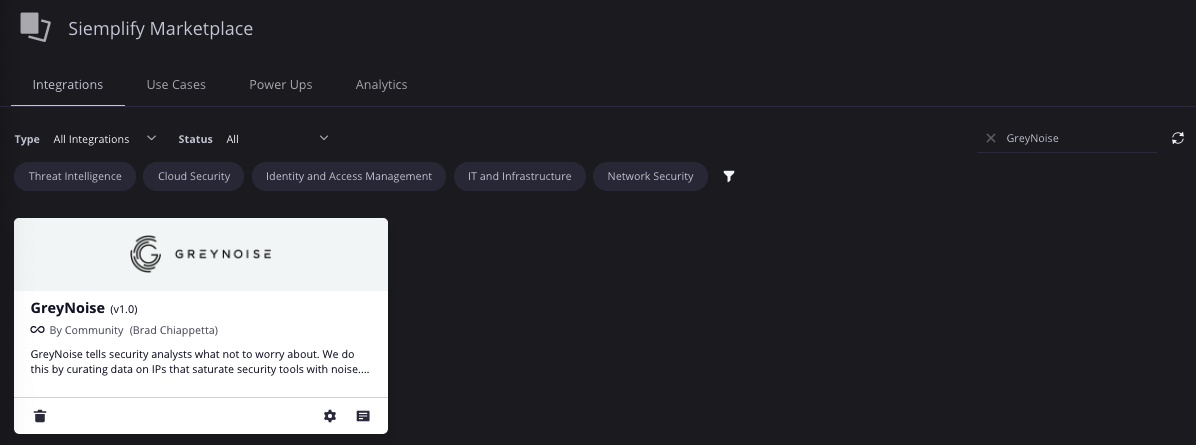Click the version label (v1.0)
Viewport: 1196px width, 445px height.
(x=124, y=309)
